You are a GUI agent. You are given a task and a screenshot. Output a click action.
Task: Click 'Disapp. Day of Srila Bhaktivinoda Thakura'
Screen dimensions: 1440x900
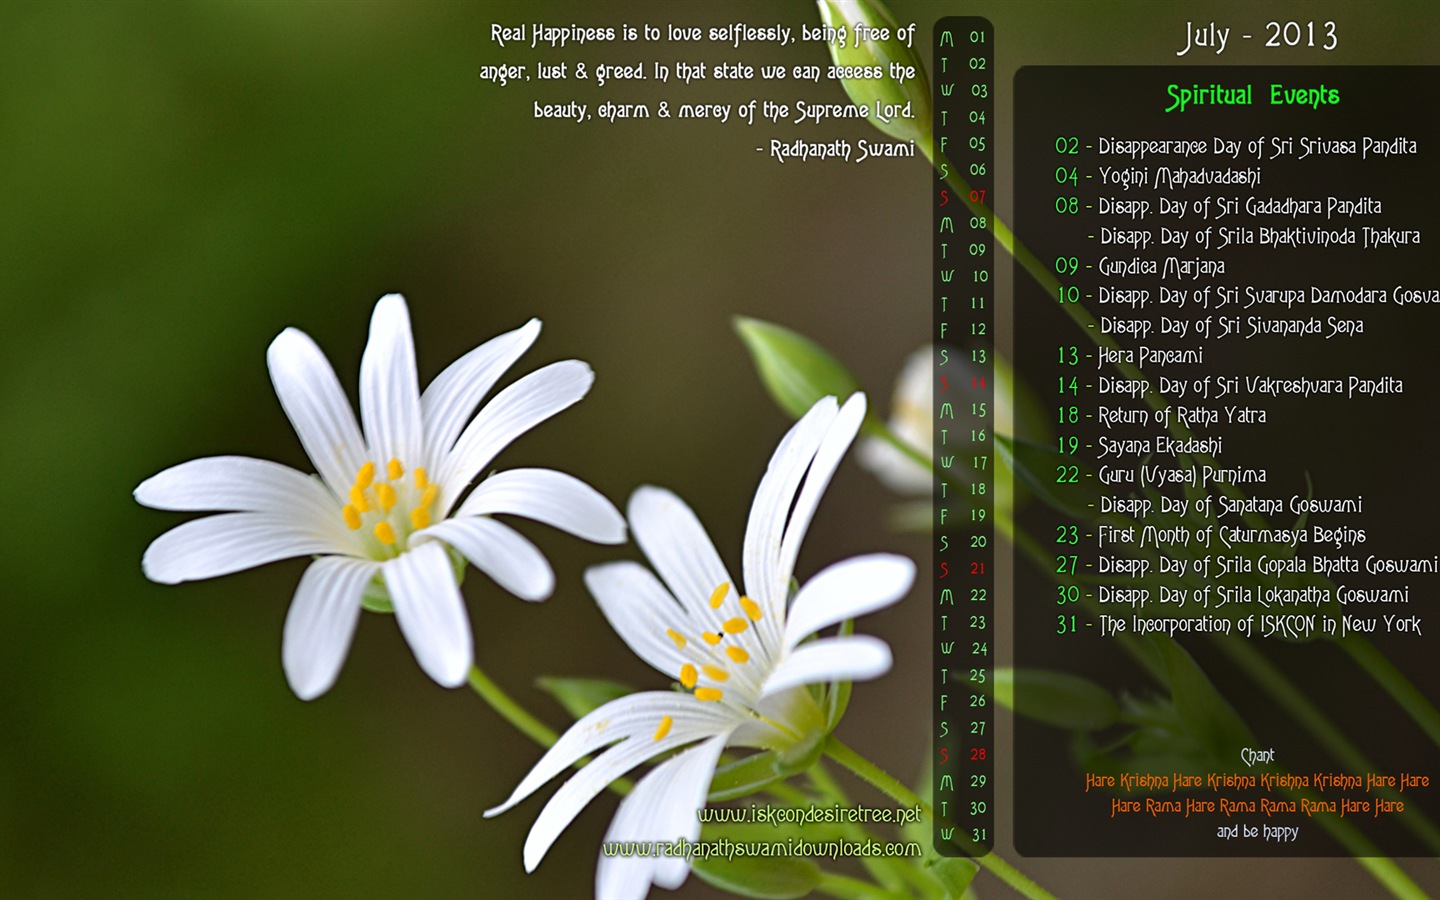[x=1260, y=237]
